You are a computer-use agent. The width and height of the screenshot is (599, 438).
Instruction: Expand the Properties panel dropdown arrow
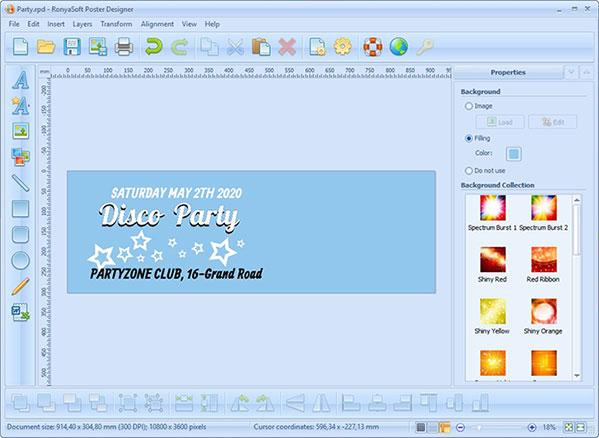click(x=571, y=72)
